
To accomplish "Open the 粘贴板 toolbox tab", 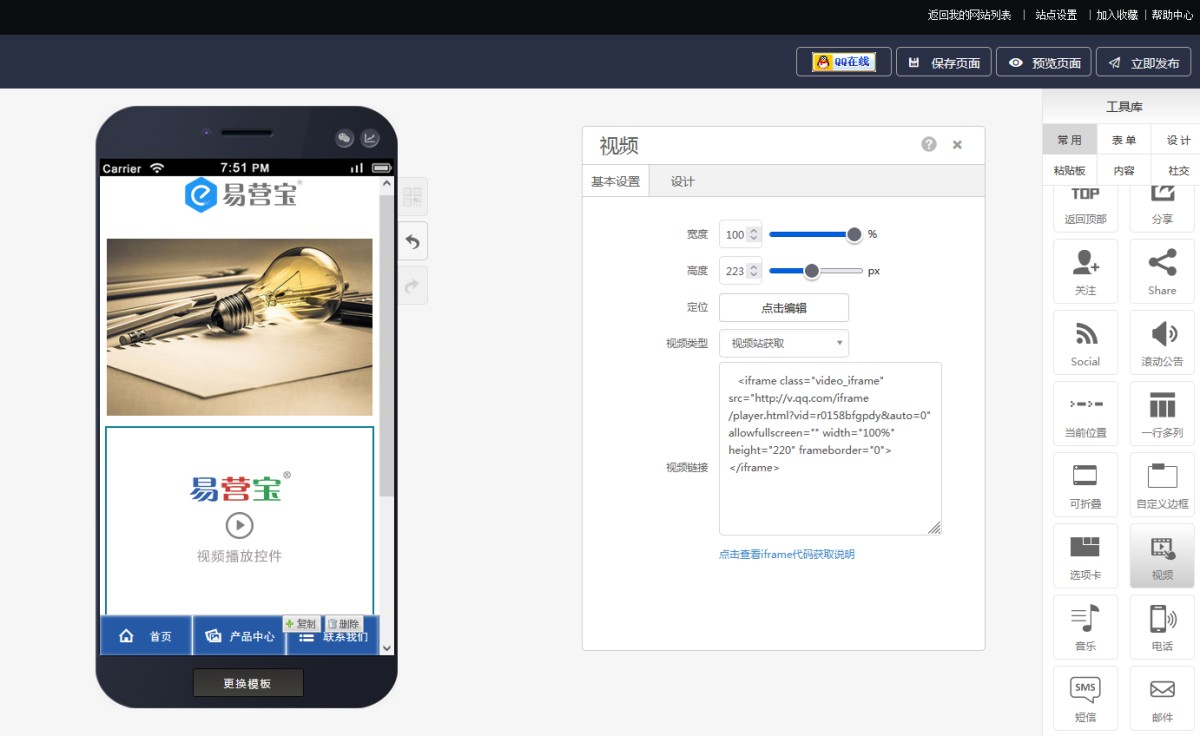I will click(x=1069, y=170).
